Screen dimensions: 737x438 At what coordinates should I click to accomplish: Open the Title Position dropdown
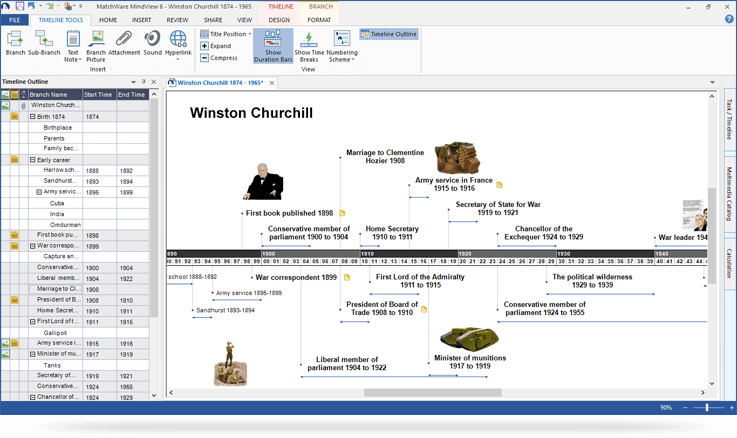point(225,34)
